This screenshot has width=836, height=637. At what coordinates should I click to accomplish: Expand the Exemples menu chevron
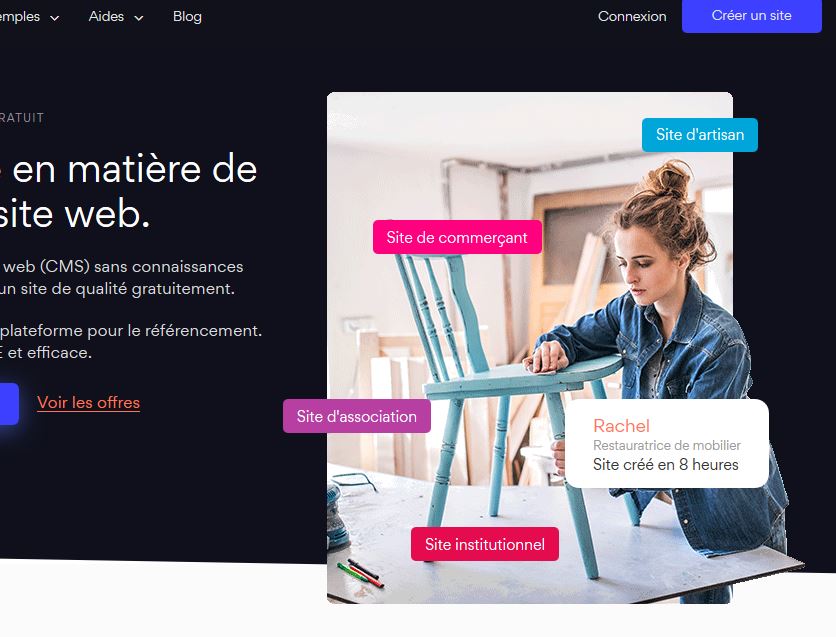pyautogui.click(x=54, y=18)
